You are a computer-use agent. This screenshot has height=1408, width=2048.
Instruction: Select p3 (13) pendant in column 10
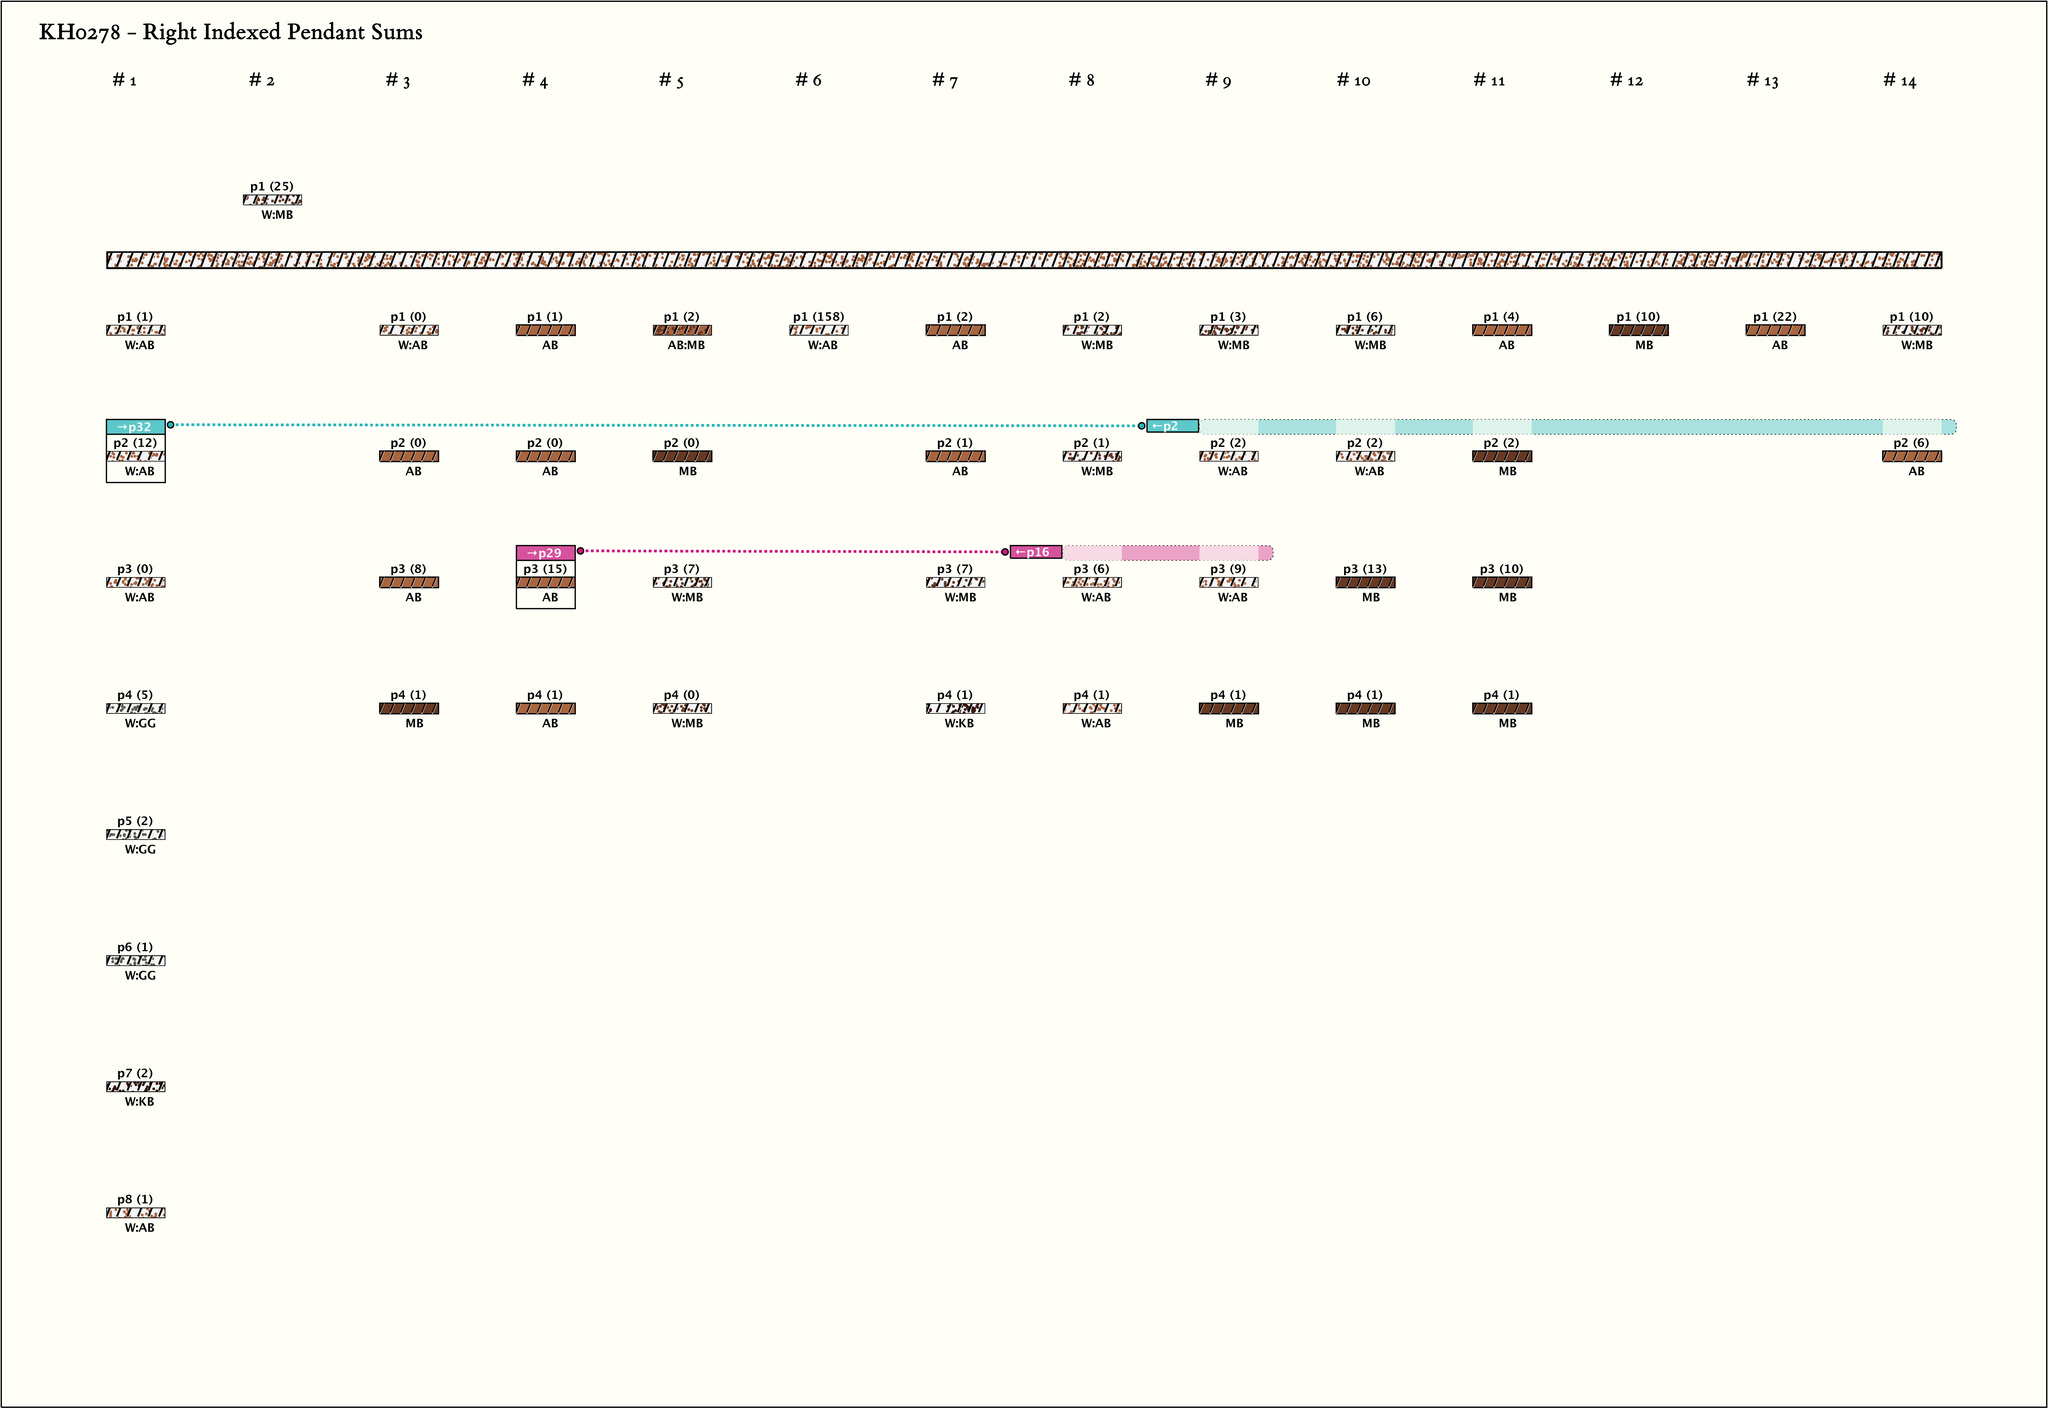click(1365, 582)
